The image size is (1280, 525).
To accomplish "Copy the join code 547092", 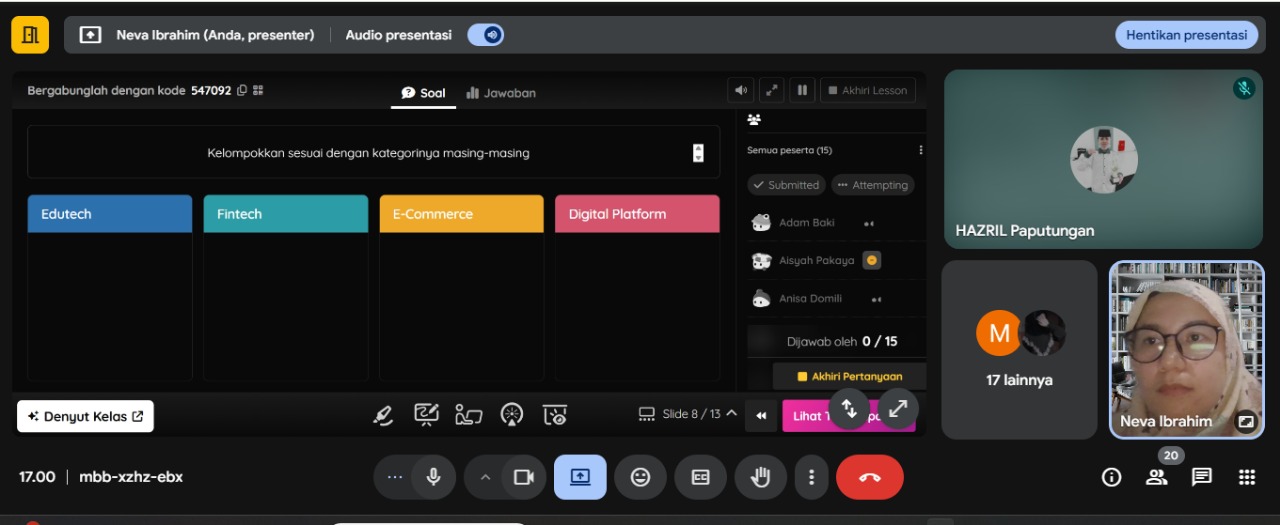I will coord(242,91).
